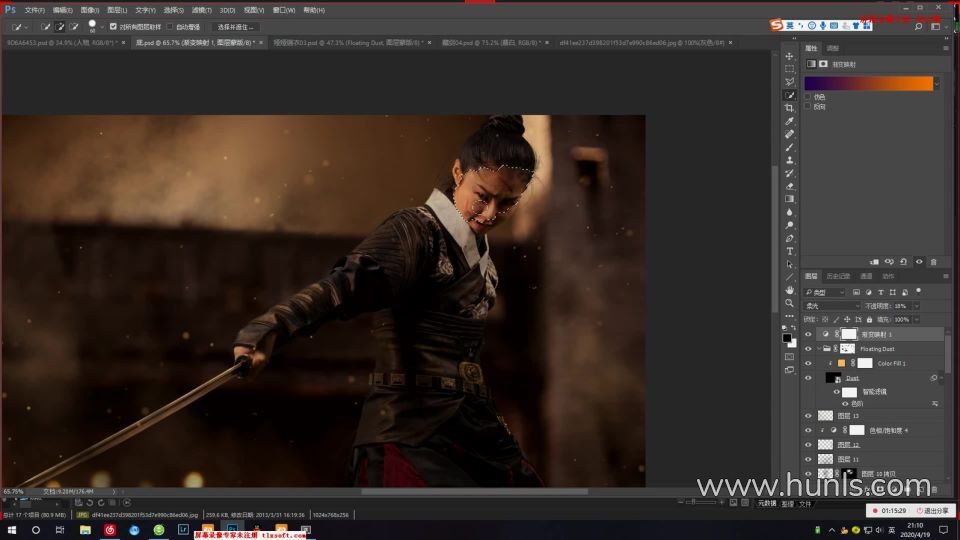Viewport: 960px width, 540px height.
Task: Open Opacity dropdown arrow in Layers
Action: [917, 306]
